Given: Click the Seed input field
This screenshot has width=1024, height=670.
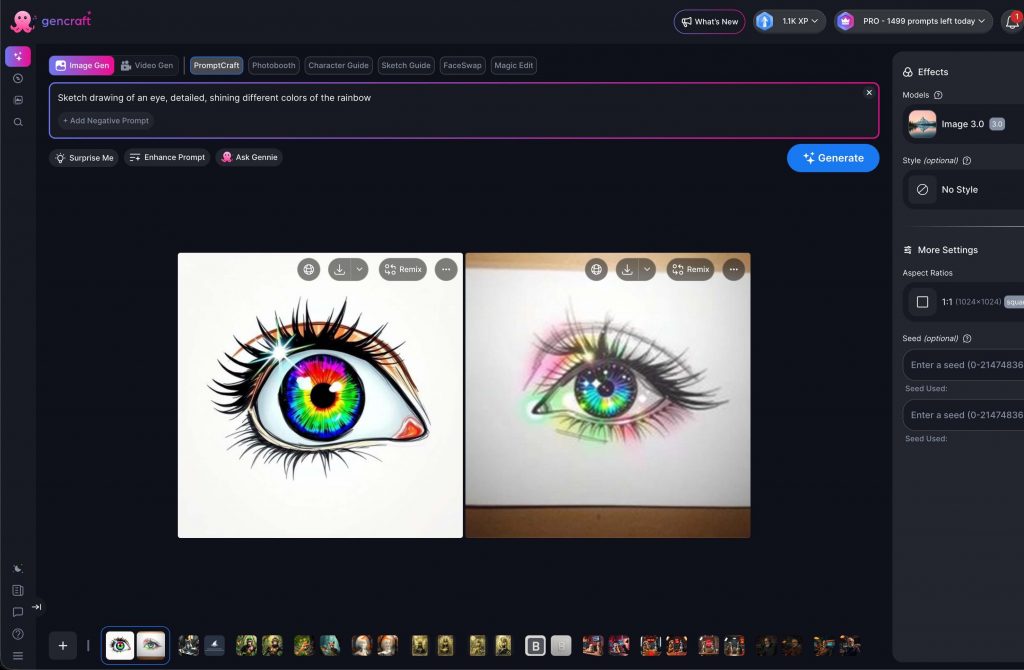Looking at the screenshot, I should 963,365.
